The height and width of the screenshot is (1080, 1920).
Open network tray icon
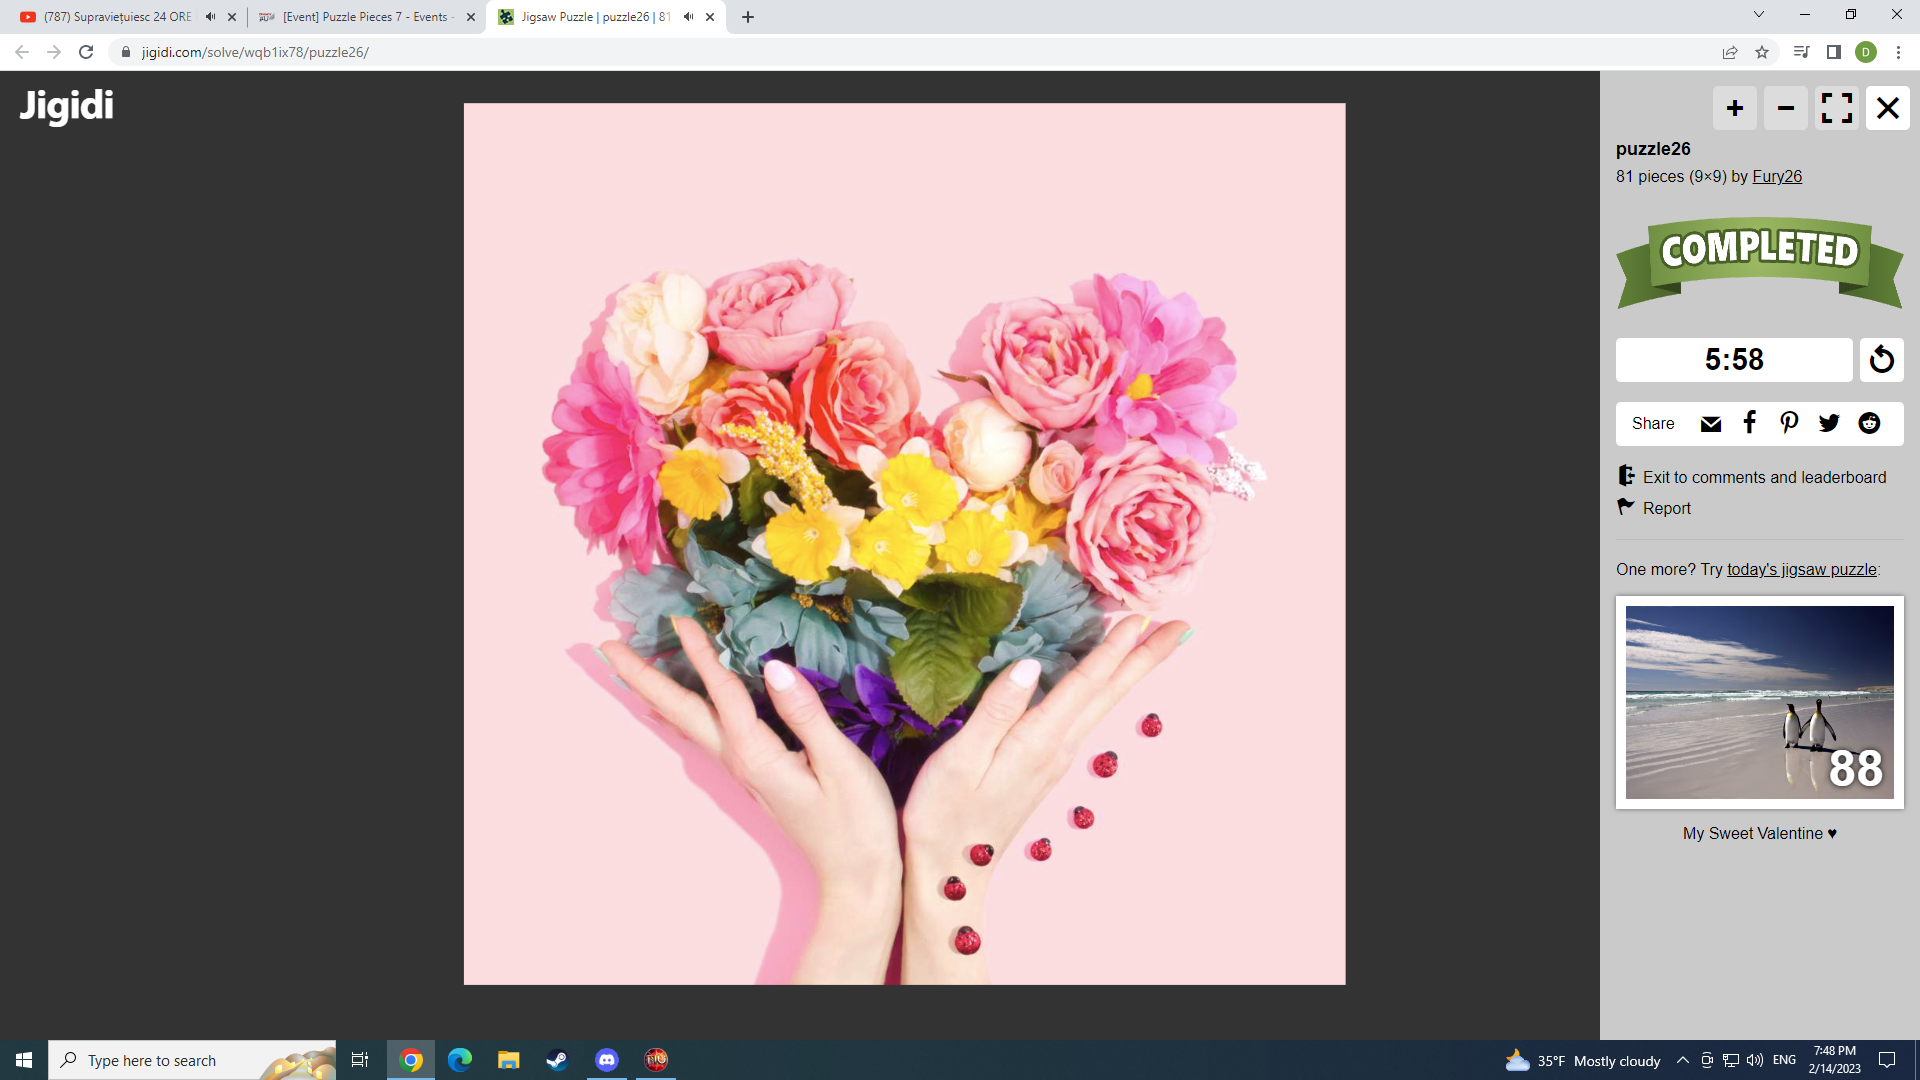(1731, 1060)
